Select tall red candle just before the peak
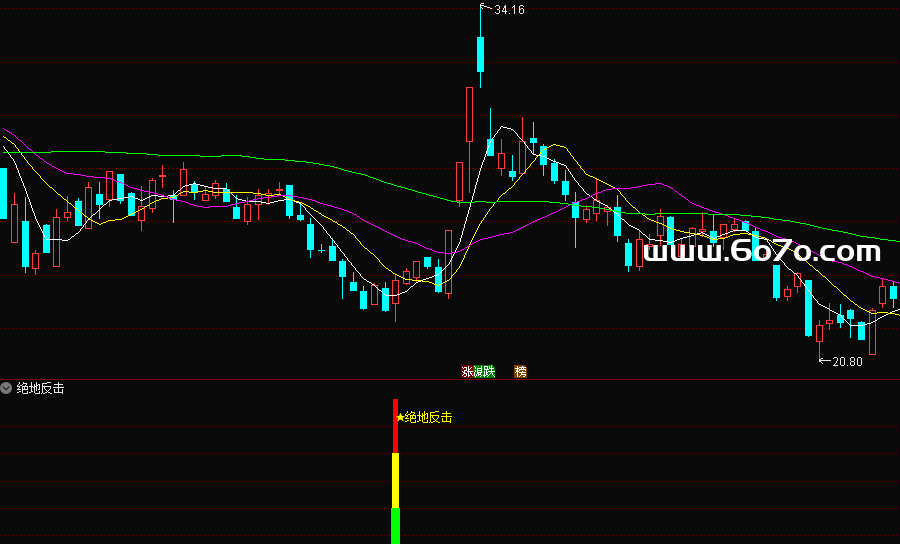 click(x=469, y=115)
